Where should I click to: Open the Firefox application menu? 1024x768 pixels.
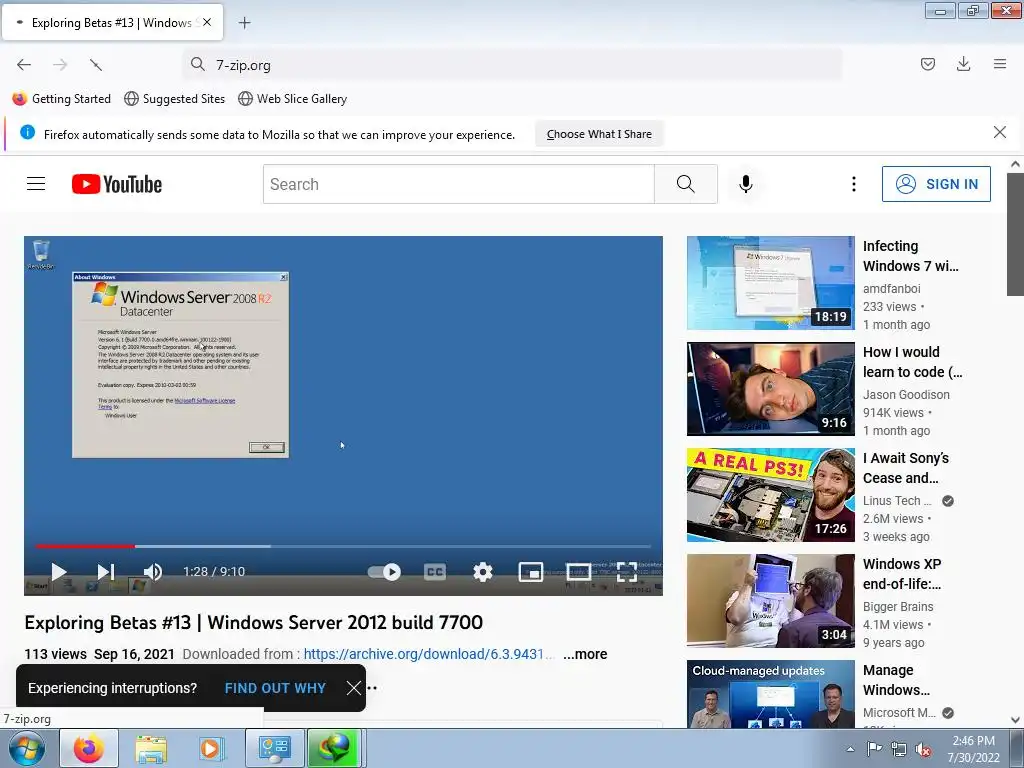click(x=1000, y=64)
